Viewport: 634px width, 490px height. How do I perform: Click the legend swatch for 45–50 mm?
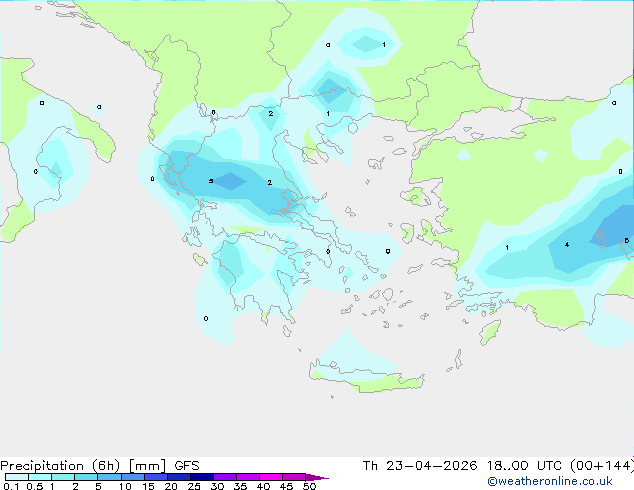(294, 477)
